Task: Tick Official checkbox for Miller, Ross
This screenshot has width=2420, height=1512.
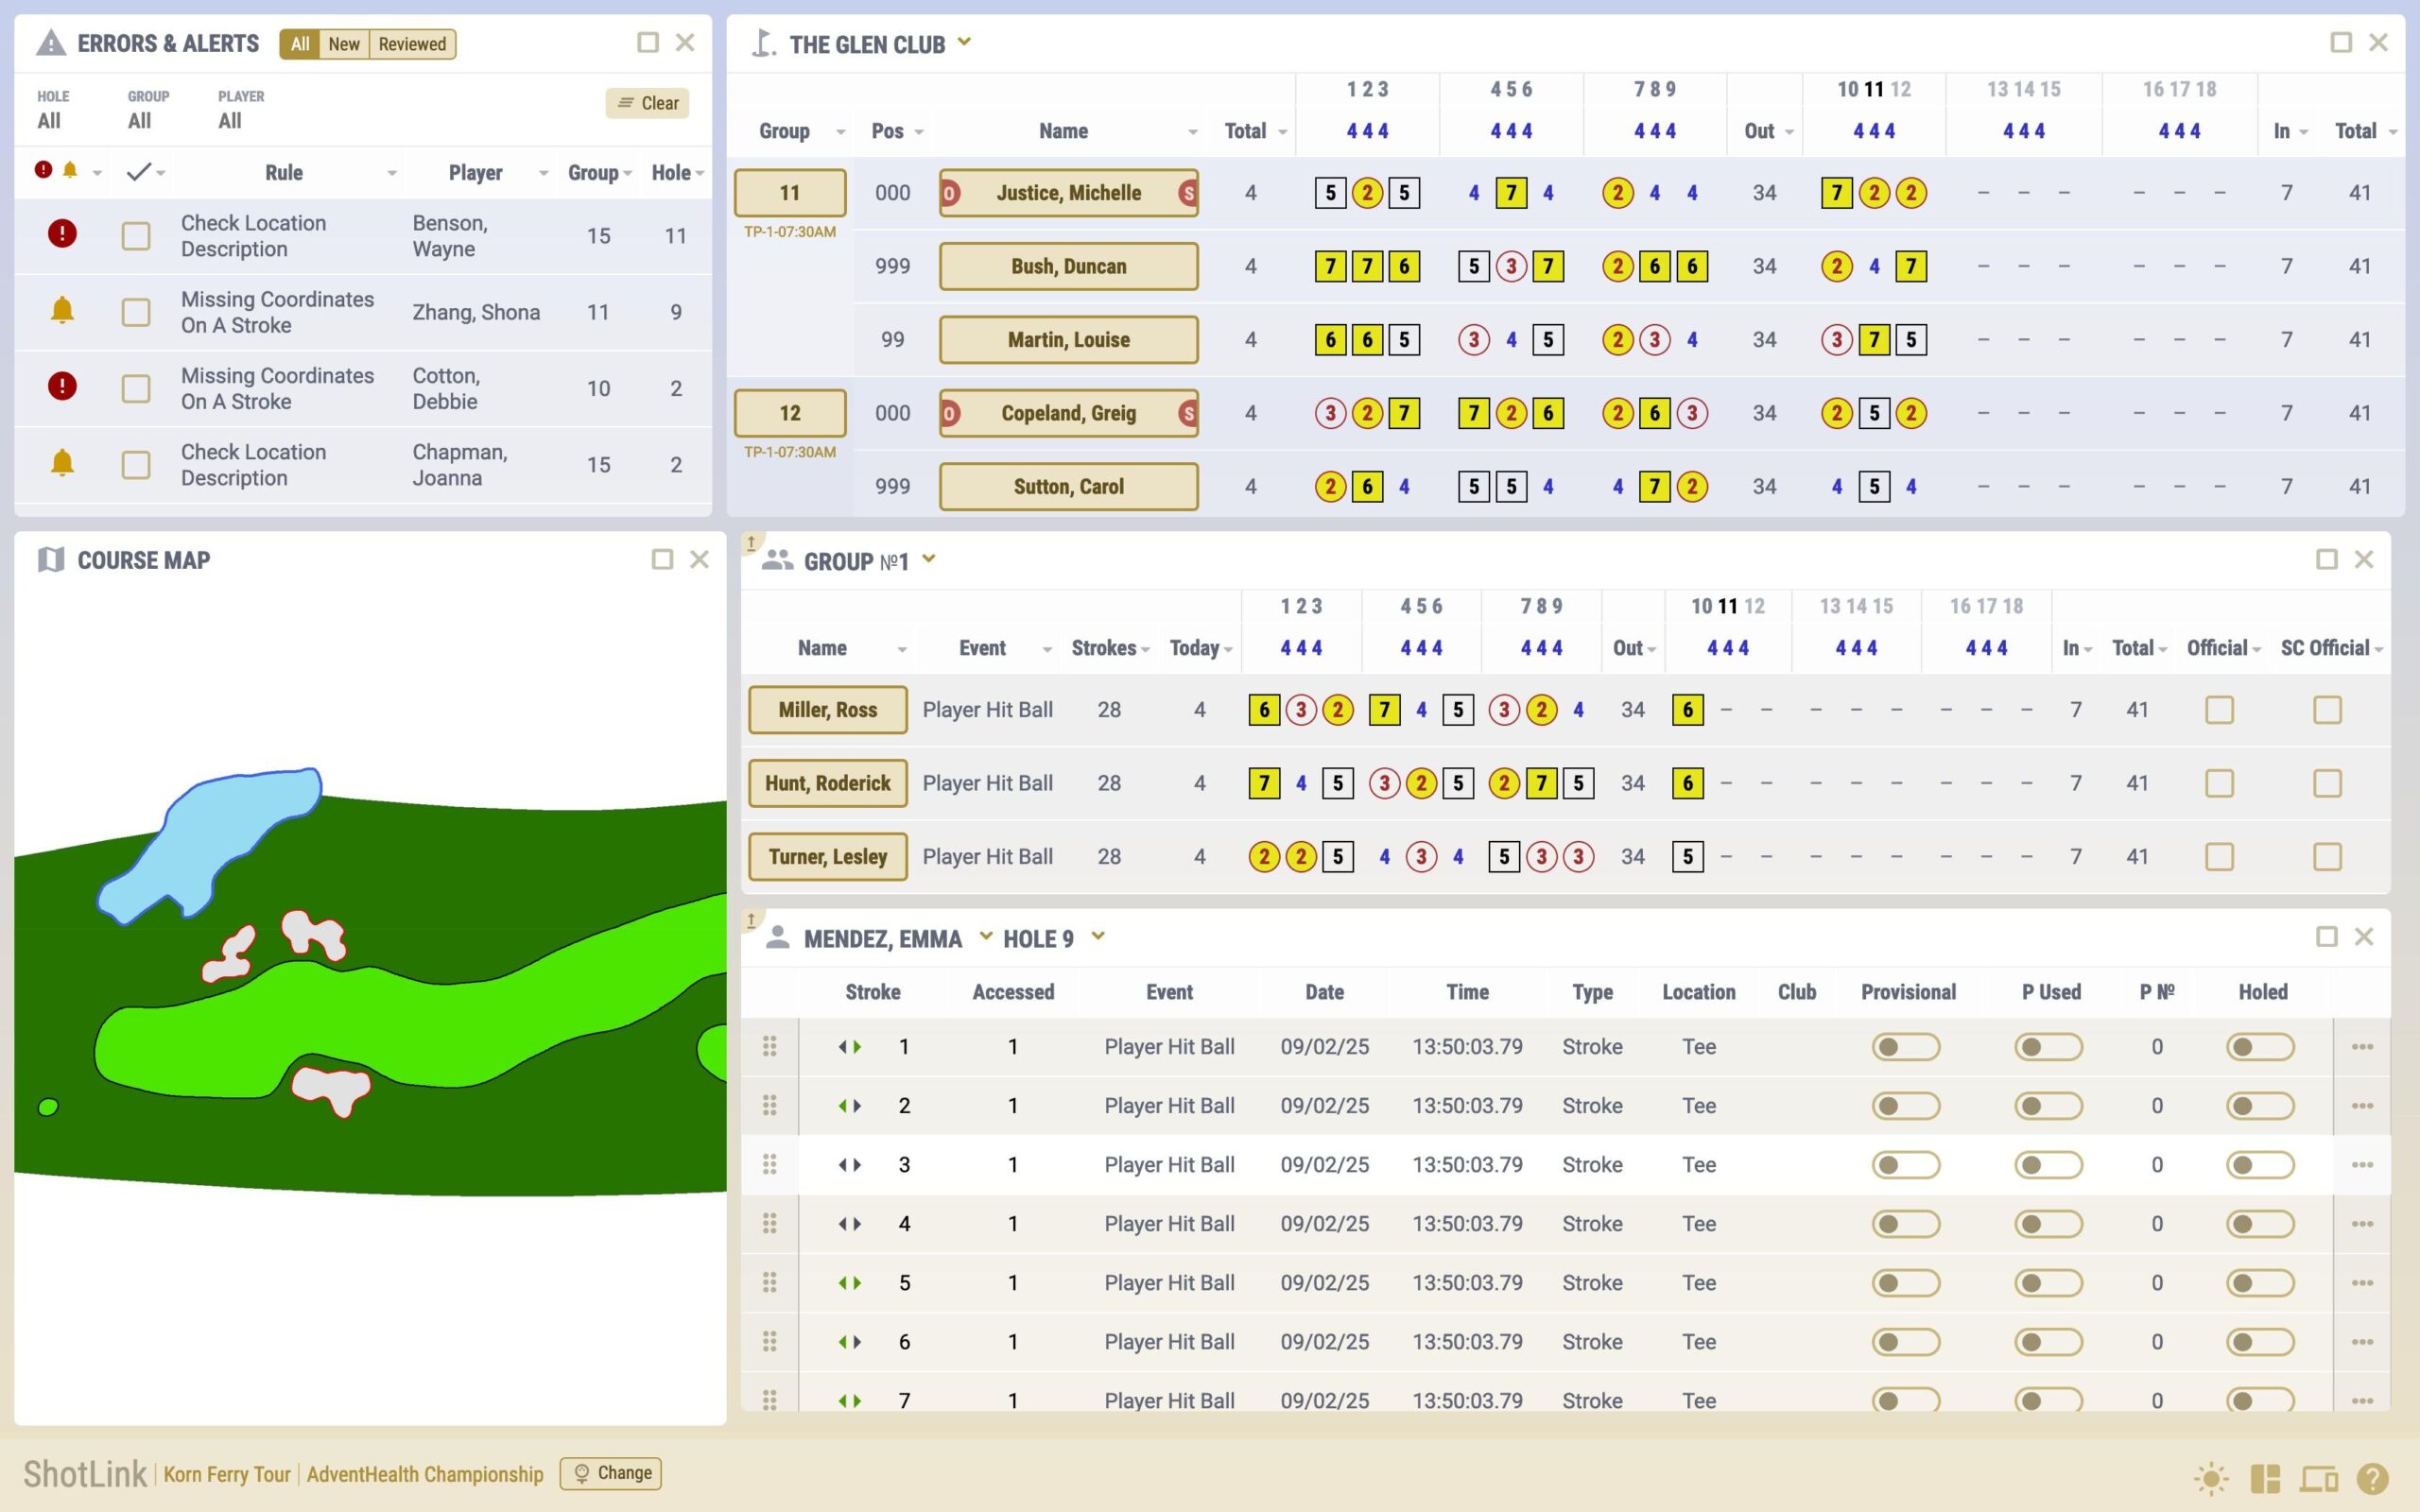Action: (2219, 710)
